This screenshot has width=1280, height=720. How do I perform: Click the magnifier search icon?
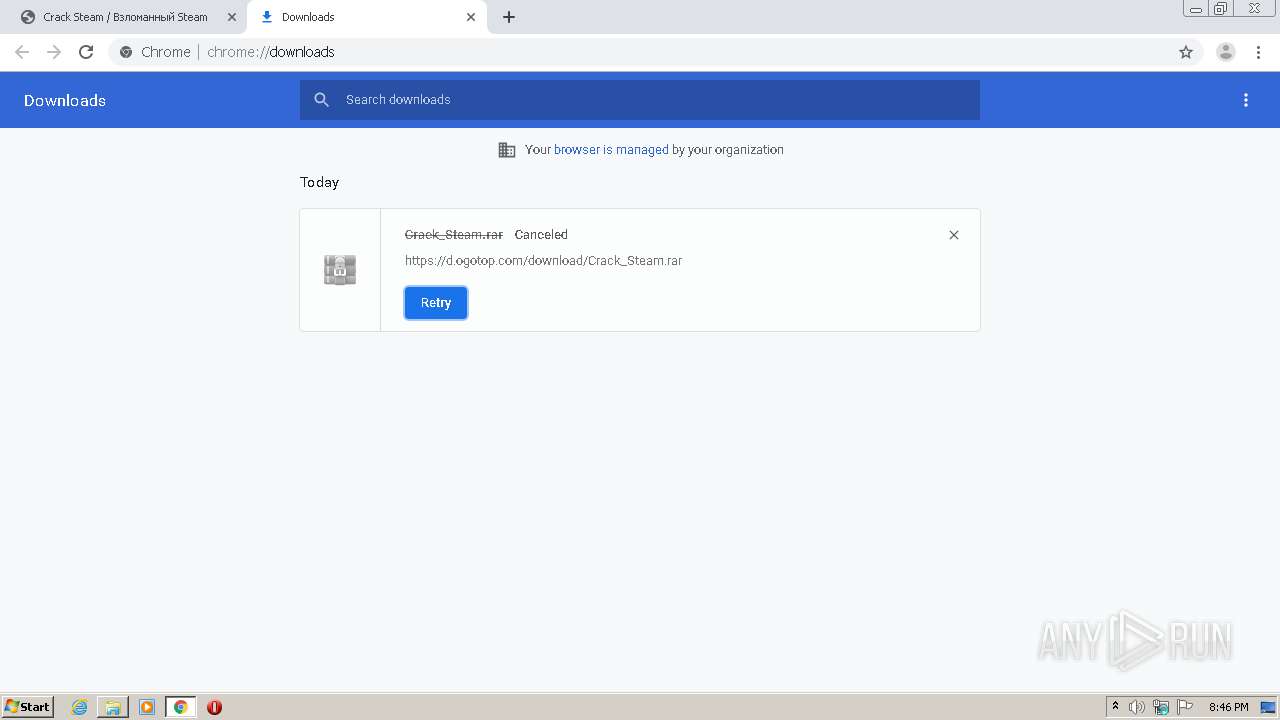(322, 100)
